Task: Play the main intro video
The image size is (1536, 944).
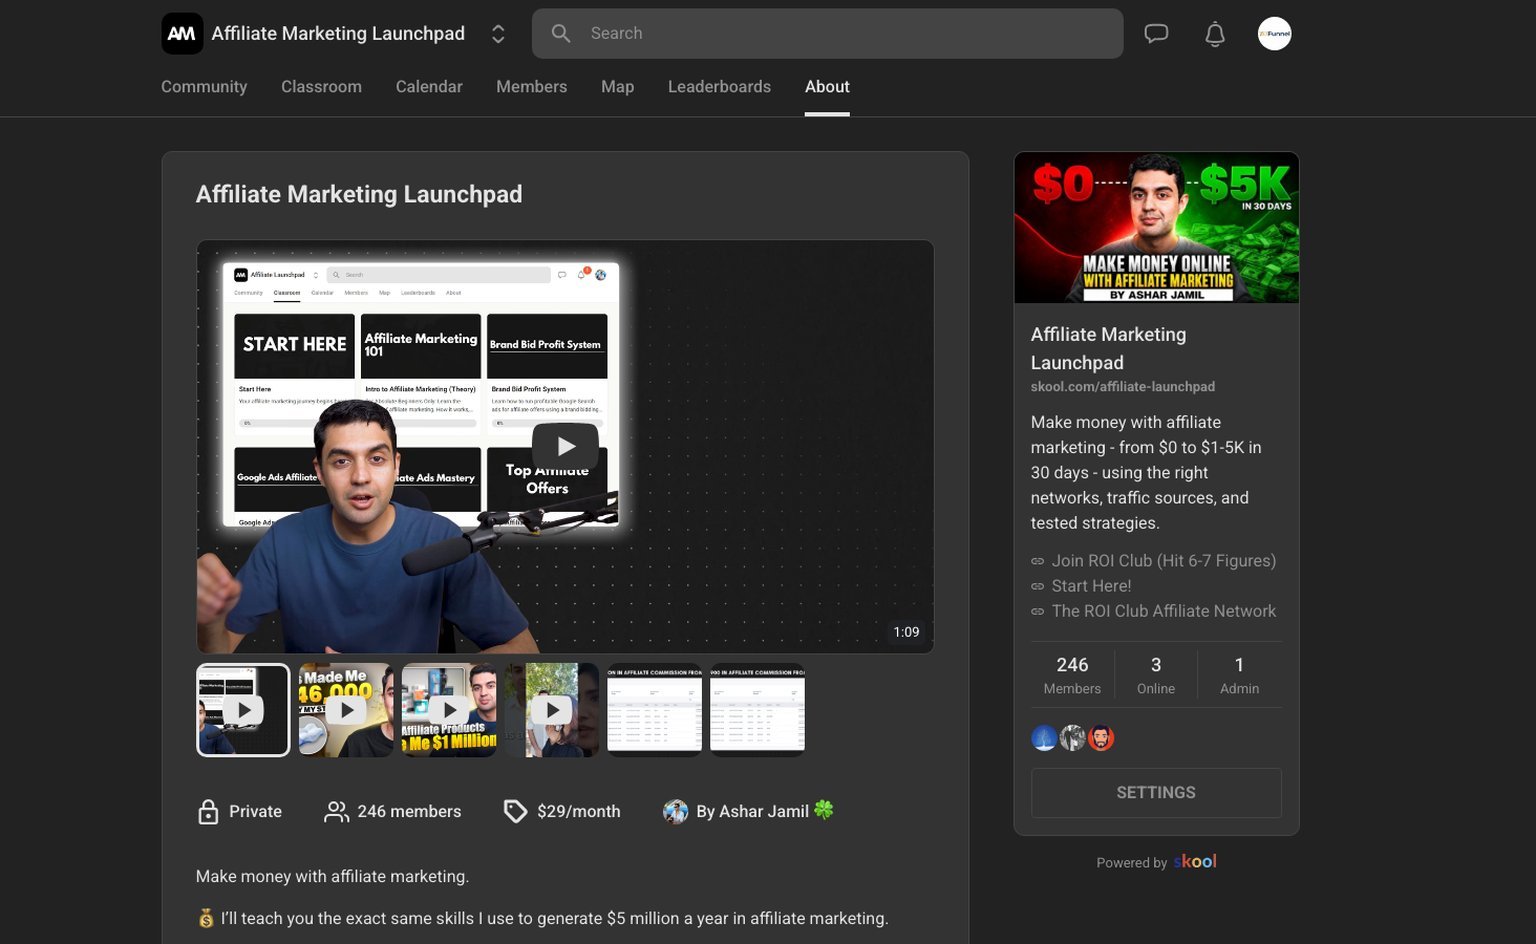Action: click(565, 446)
